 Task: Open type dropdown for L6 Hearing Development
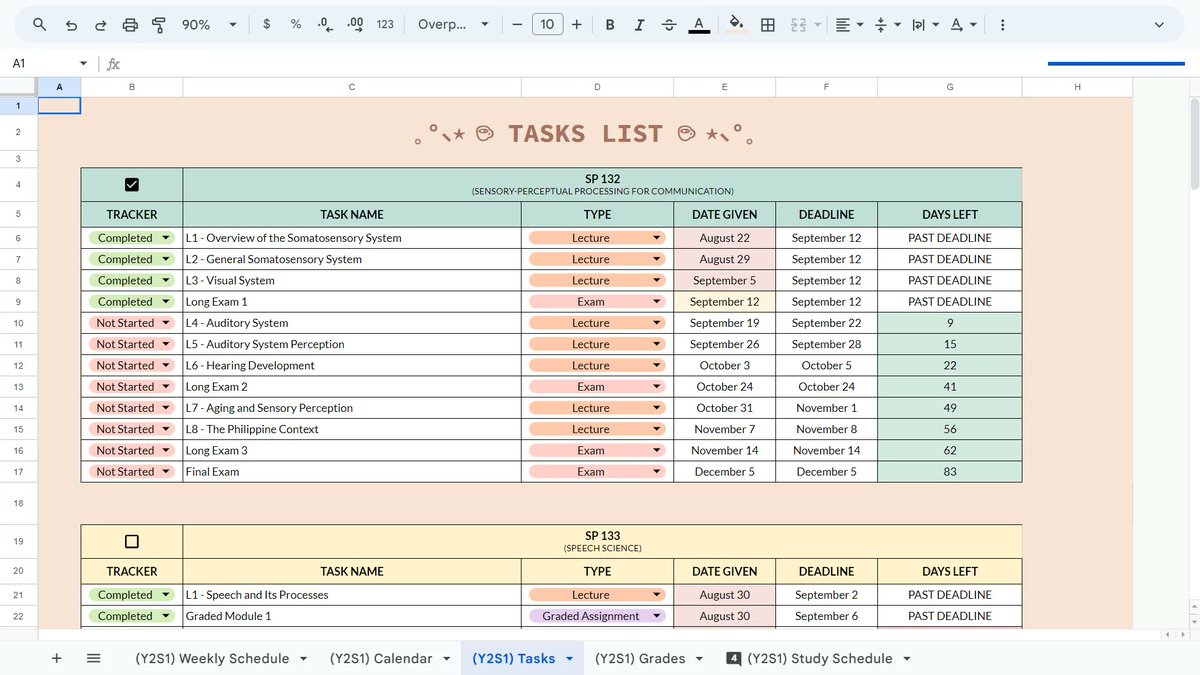click(657, 366)
